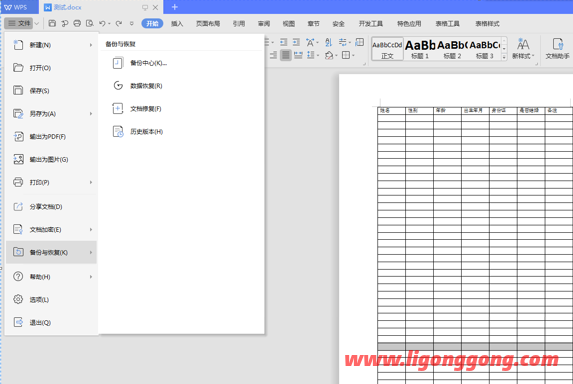Choose 文档修复(F) document repair
This screenshot has width=573, height=384.
[x=145, y=109]
